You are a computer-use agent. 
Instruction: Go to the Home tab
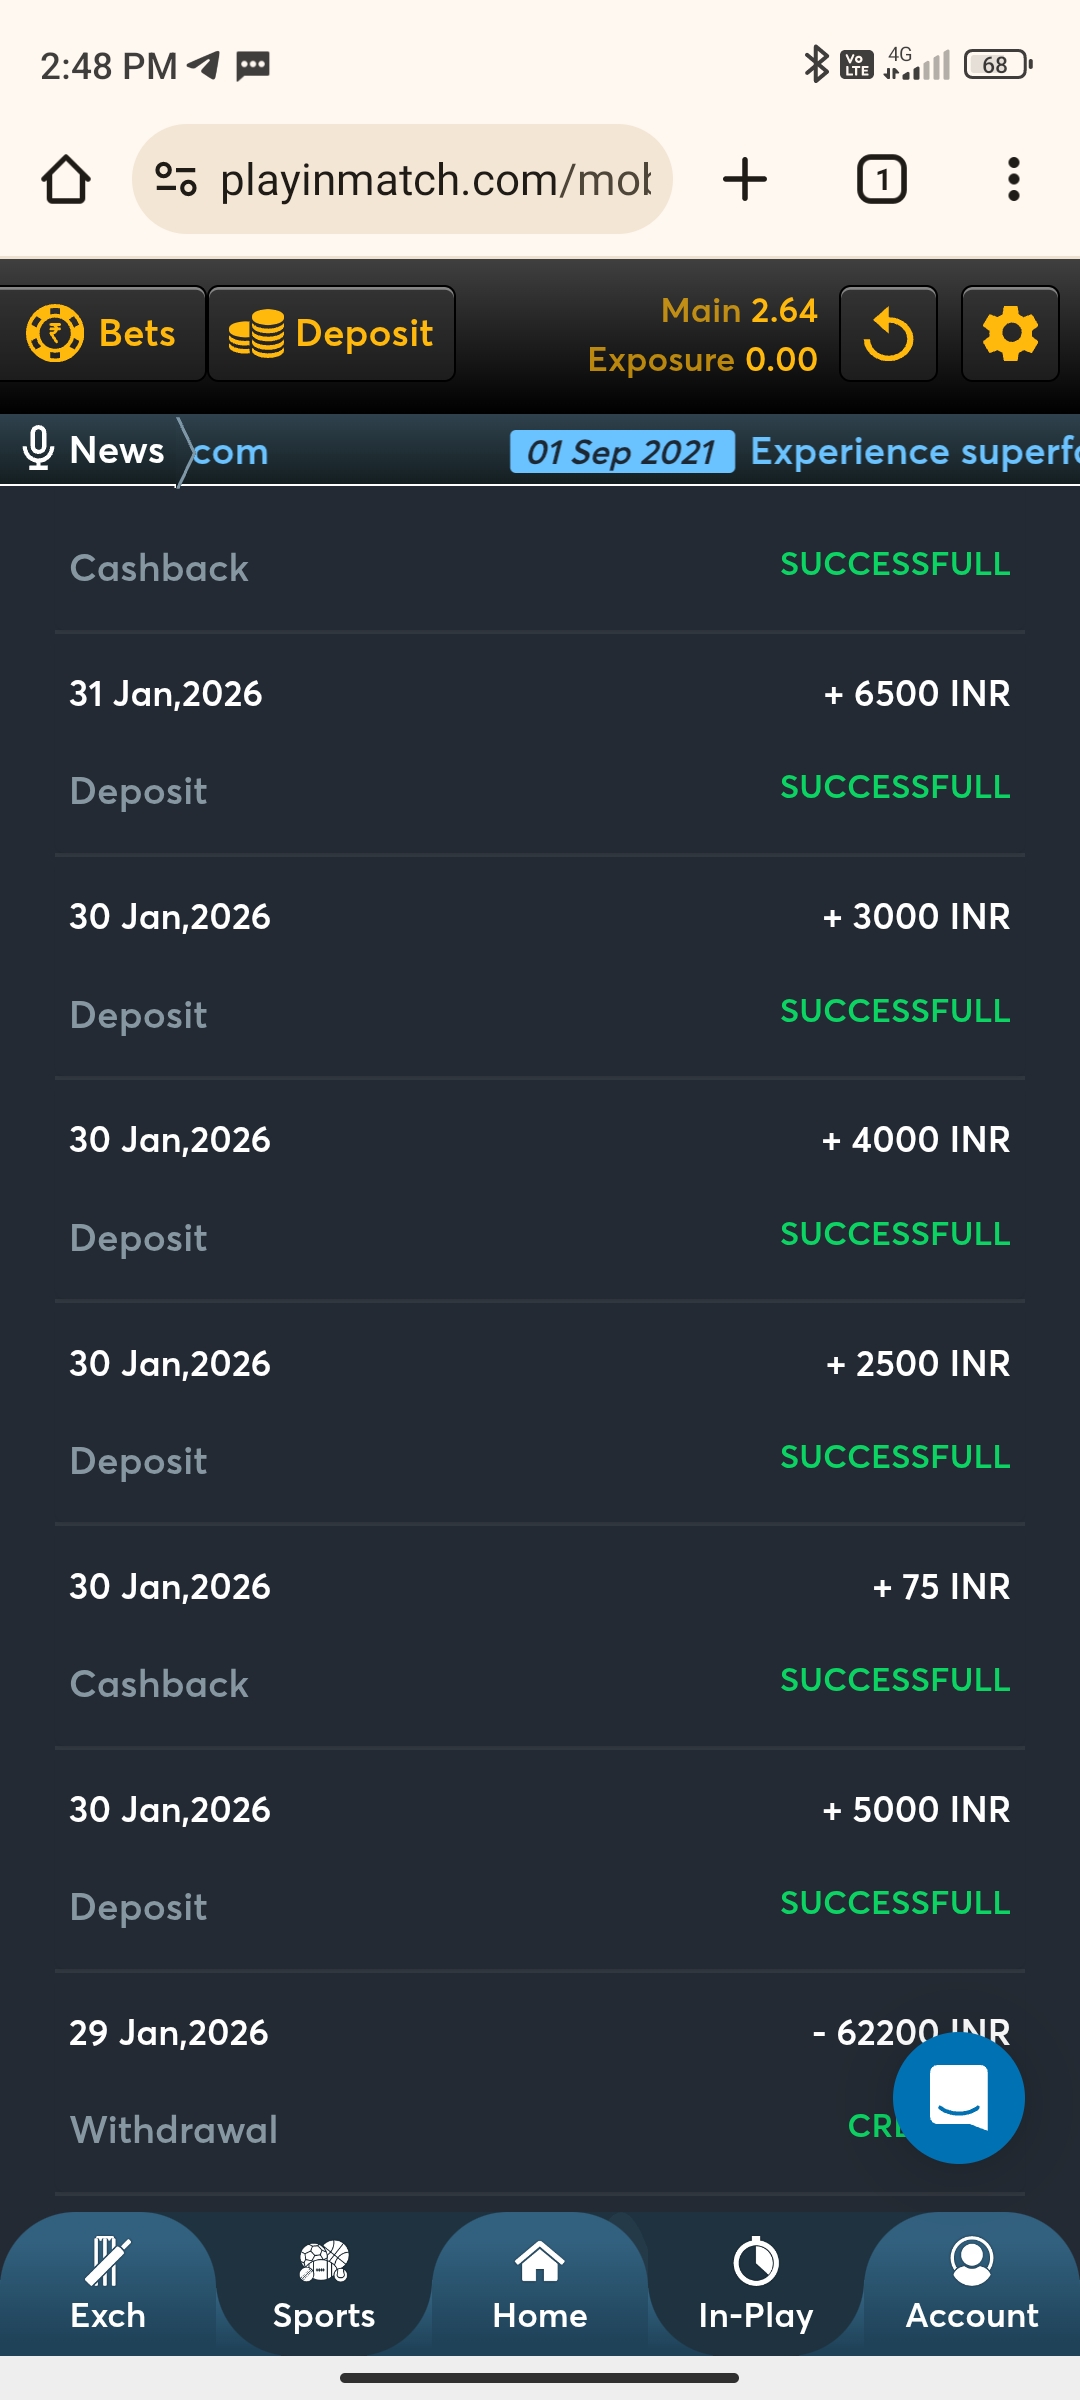pyautogui.click(x=540, y=2285)
